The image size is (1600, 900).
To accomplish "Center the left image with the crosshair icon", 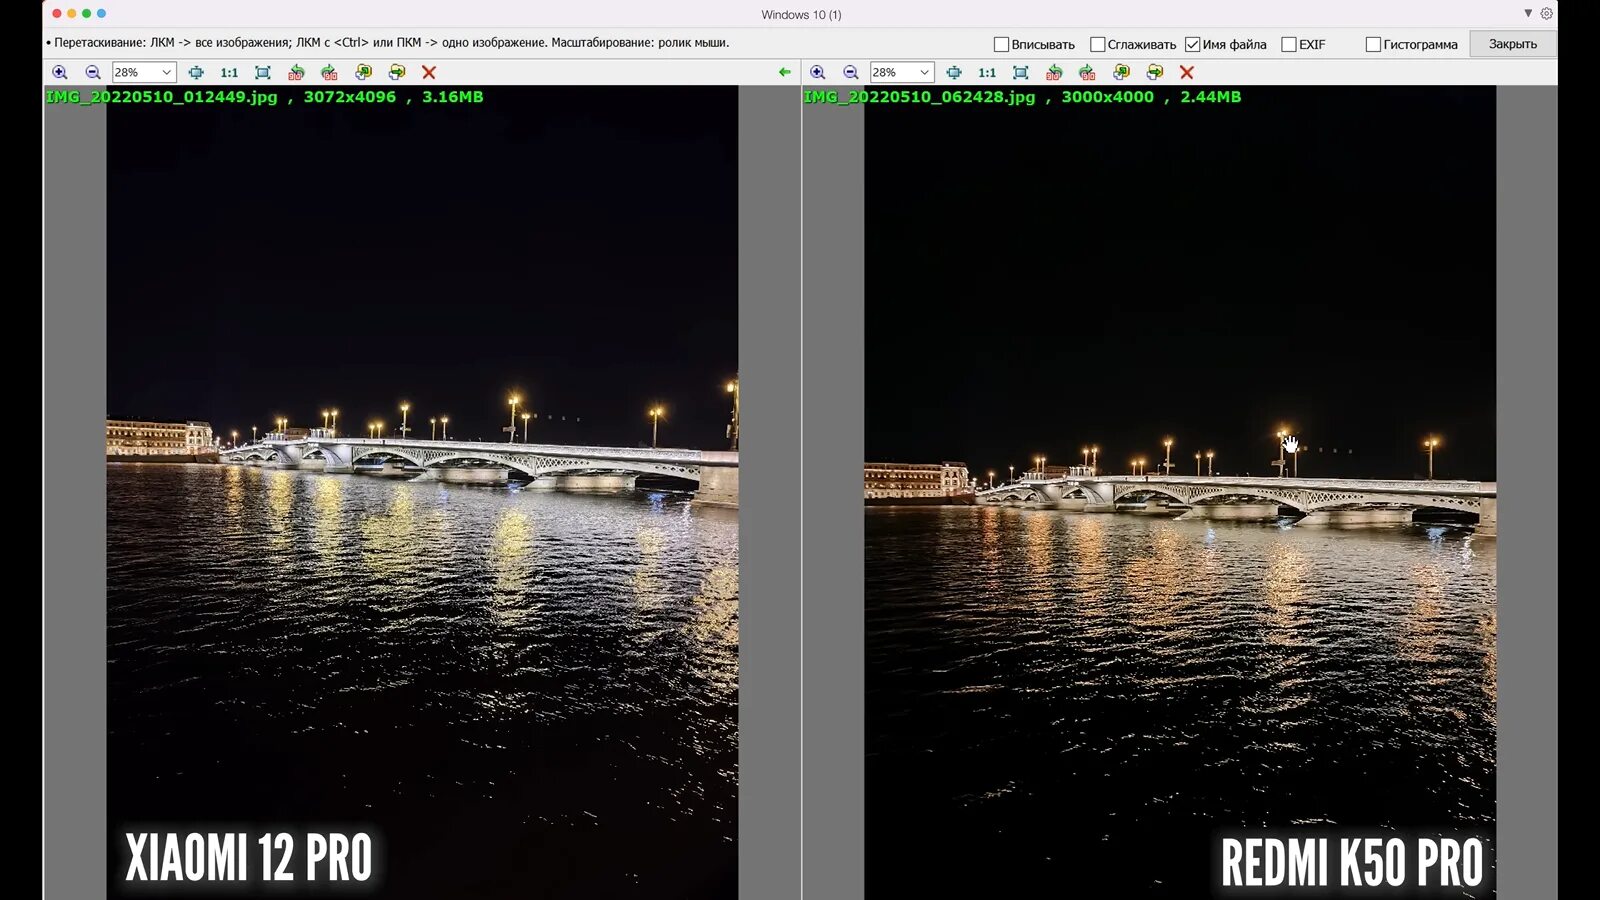I will pyautogui.click(x=196, y=72).
